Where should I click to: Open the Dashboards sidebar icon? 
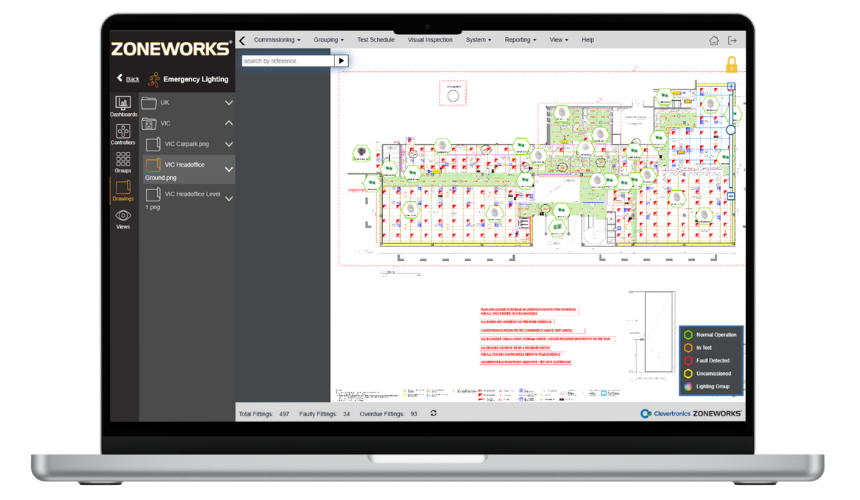click(123, 105)
